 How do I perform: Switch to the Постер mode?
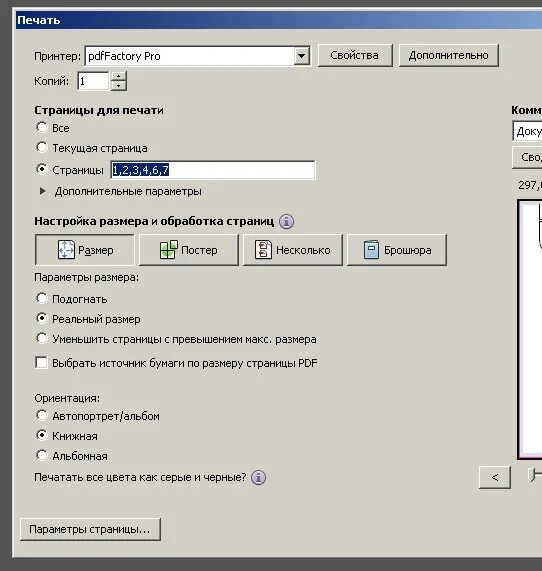(189, 250)
